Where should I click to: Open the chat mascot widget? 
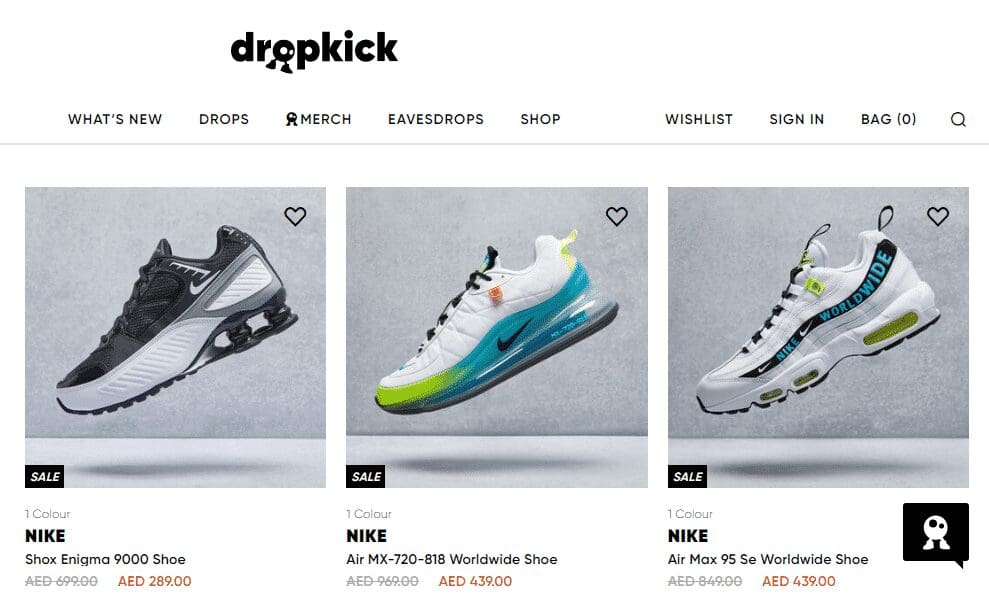click(936, 534)
